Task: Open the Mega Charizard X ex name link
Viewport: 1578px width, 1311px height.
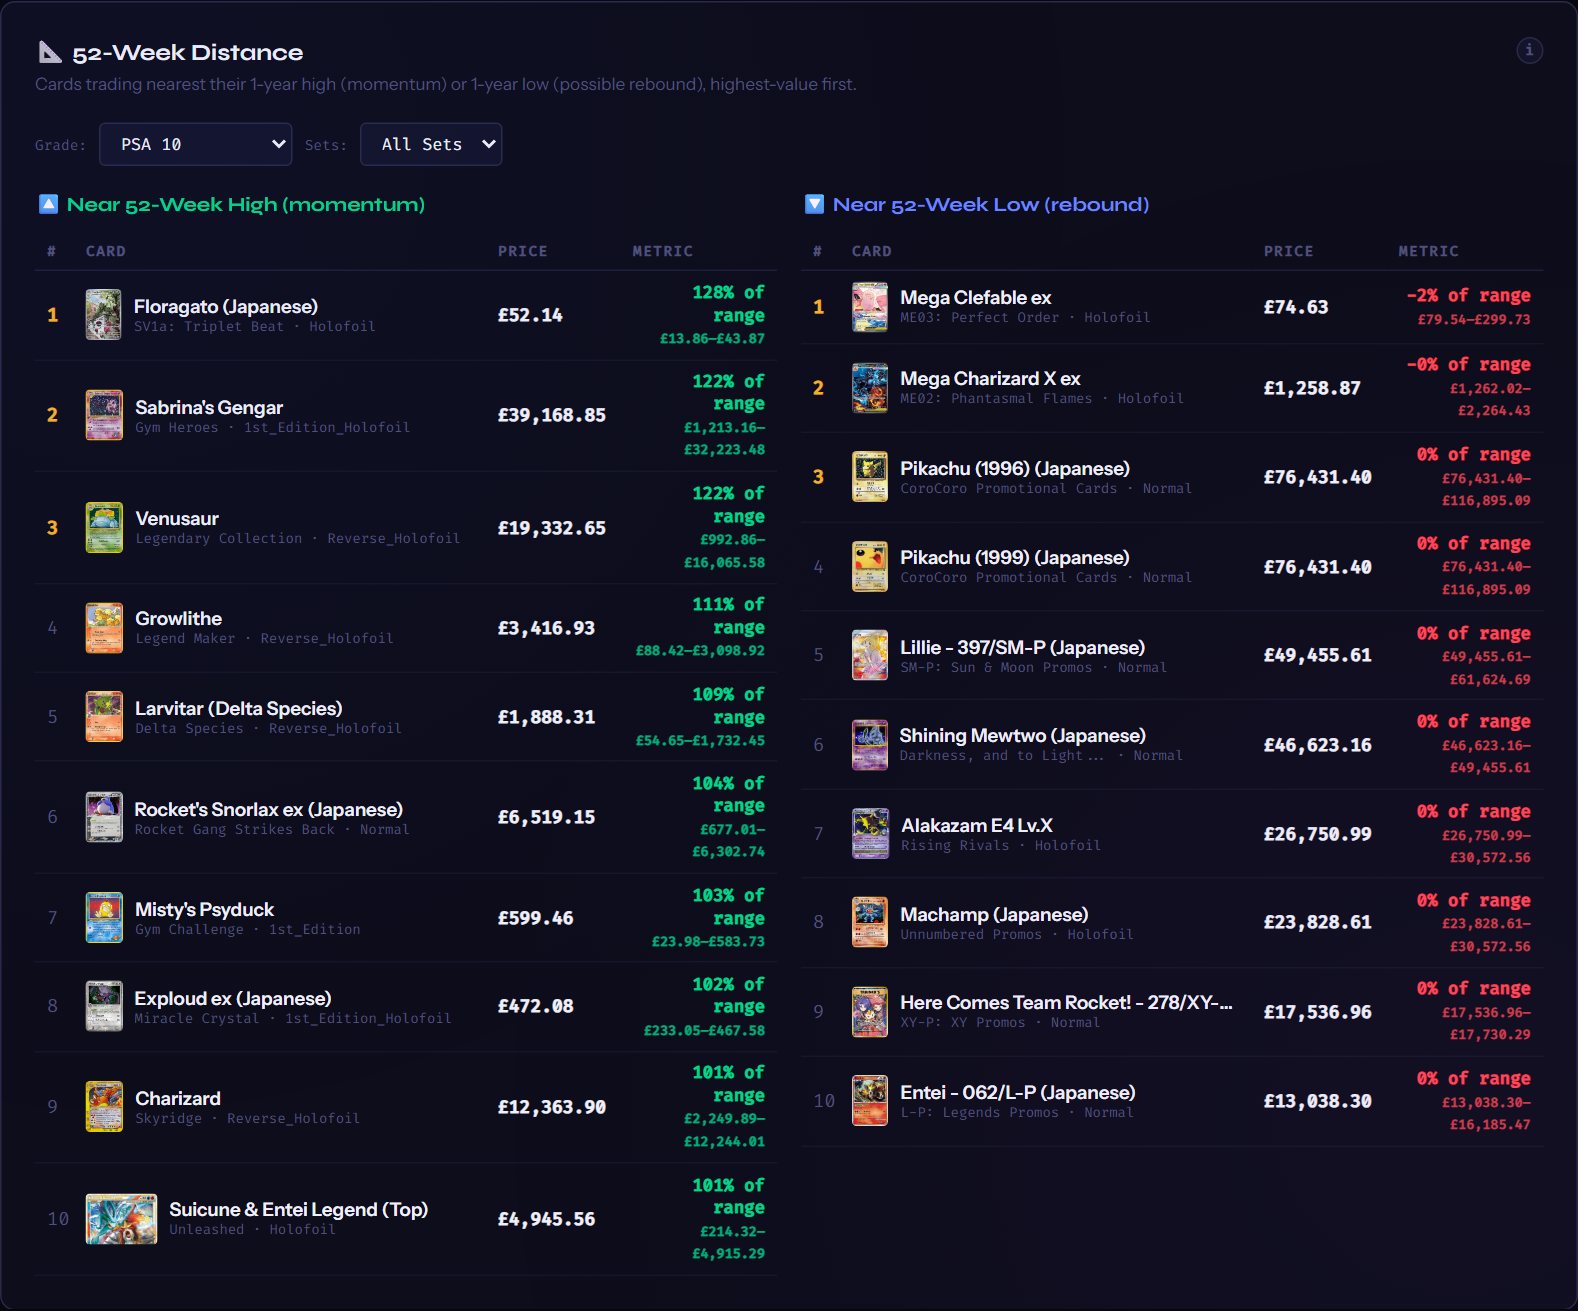Action: pyautogui.click(x=990, y=379)
